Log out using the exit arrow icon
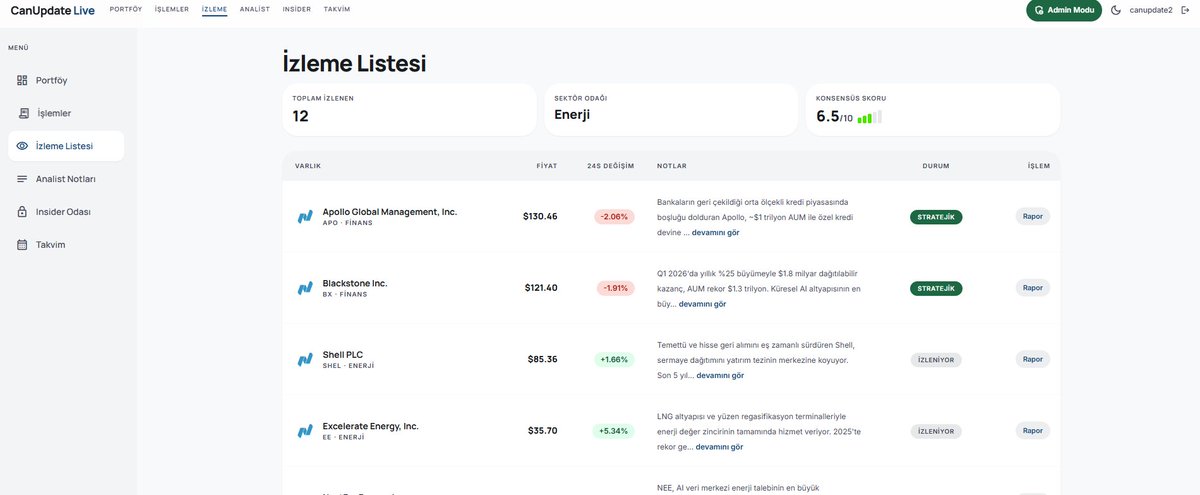This screenshot has width=1200, height=495. click(x=1186, y=10)
